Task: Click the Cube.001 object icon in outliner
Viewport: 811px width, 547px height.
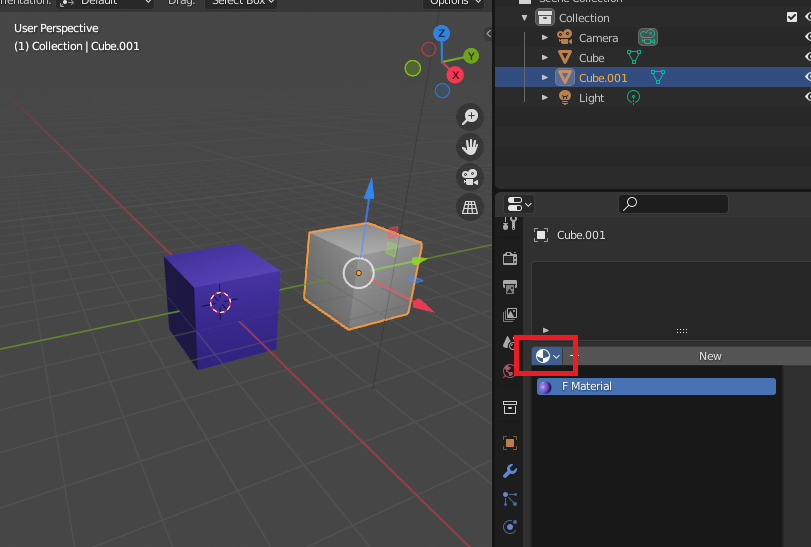Action: point(565,78)
